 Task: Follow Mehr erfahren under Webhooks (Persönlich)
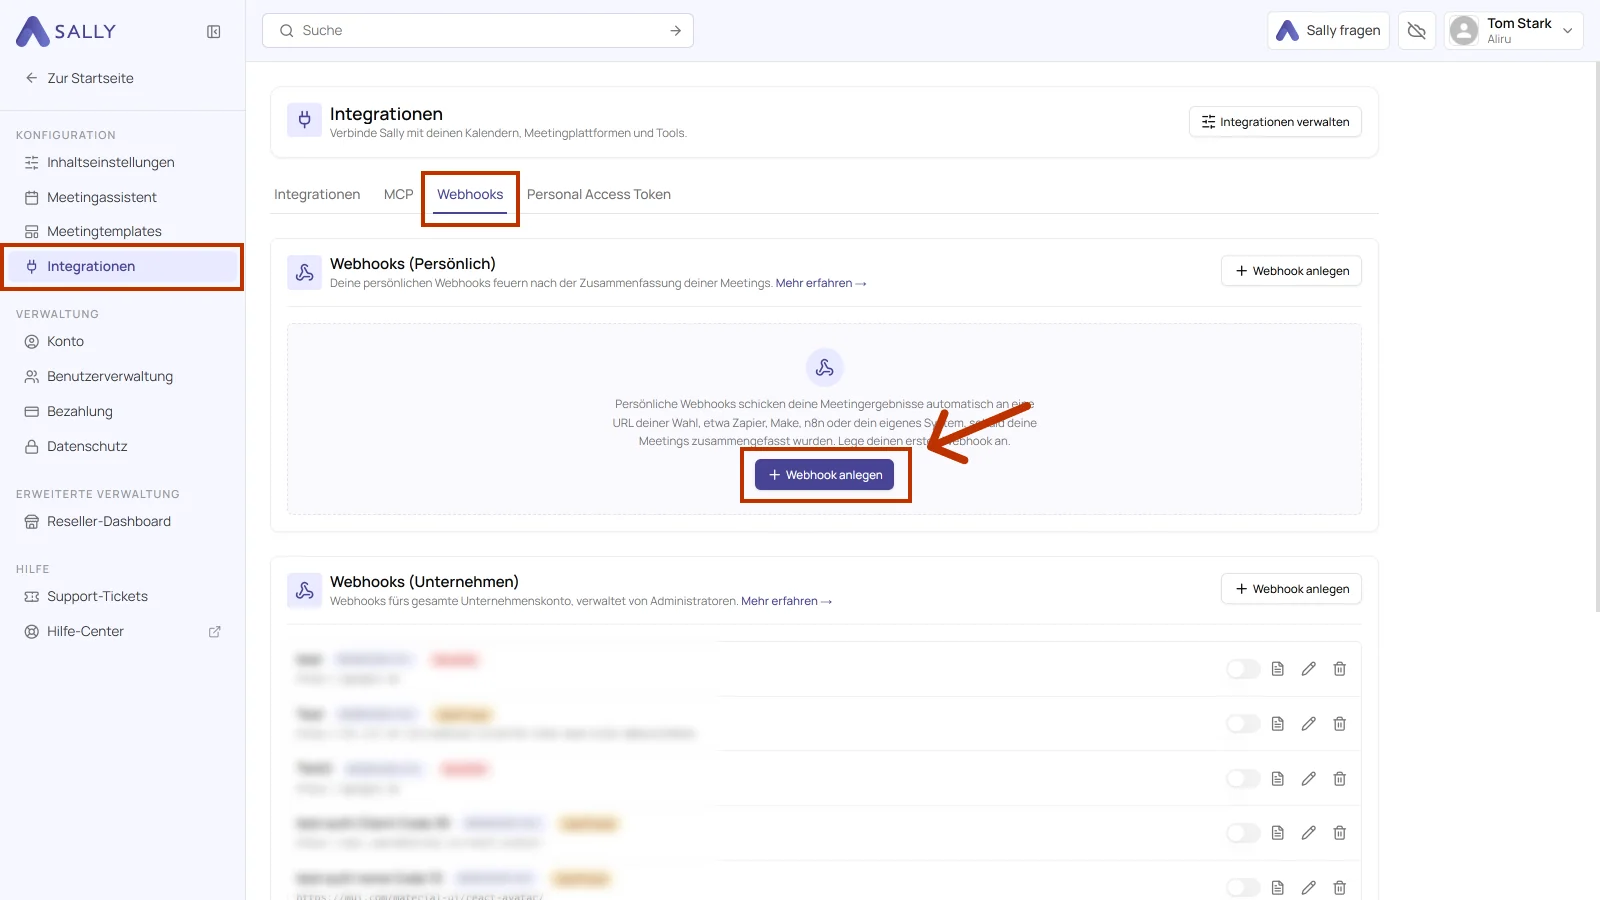click(x=821, y=284)
